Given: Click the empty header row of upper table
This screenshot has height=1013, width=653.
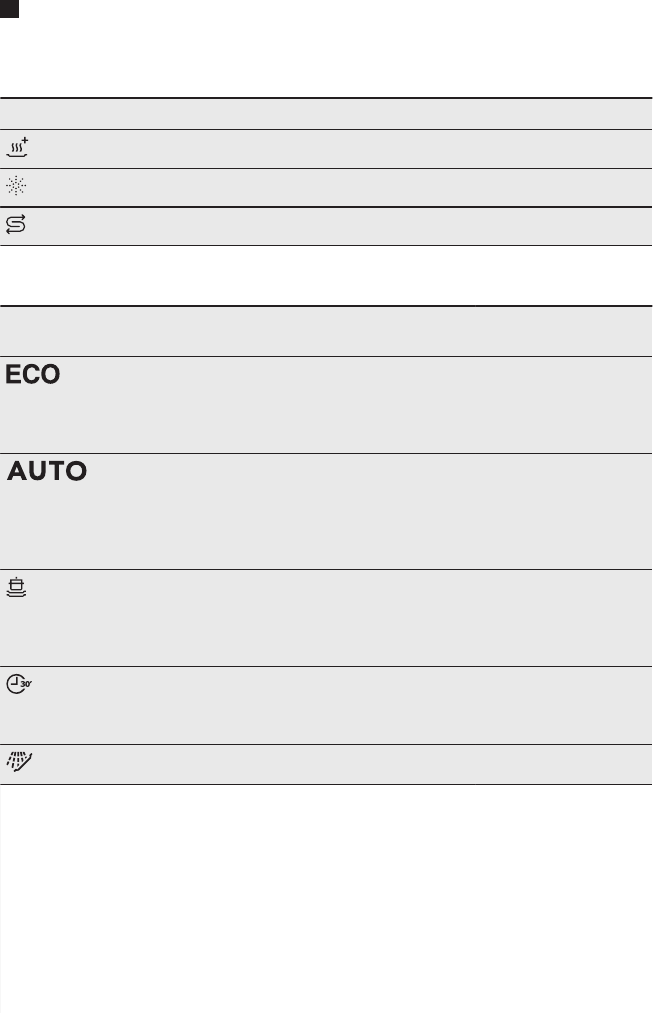Looking at the screenshot, I should pos(326,114).
